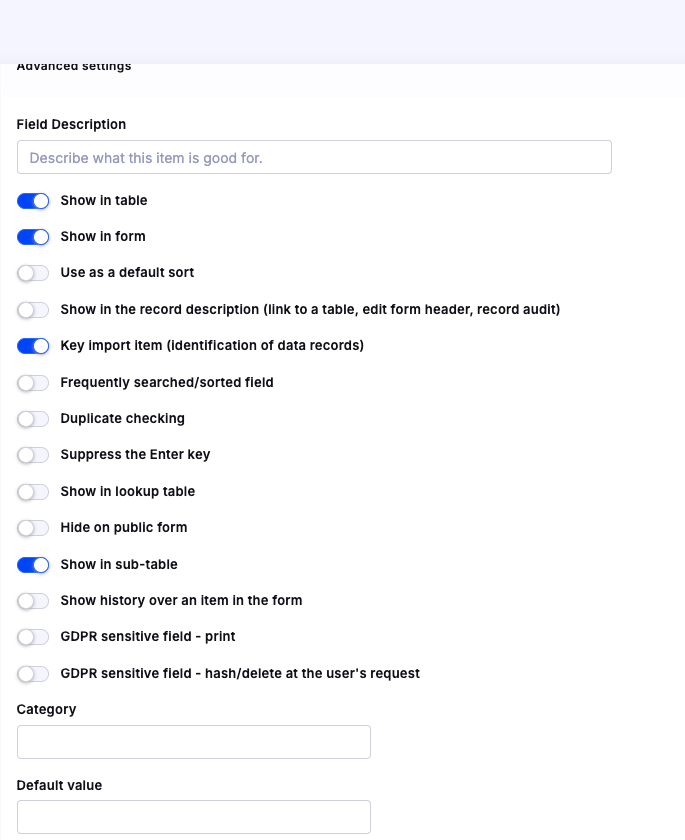Toggle Show in the record description switch
685x840 pixels.
(33, 310)
